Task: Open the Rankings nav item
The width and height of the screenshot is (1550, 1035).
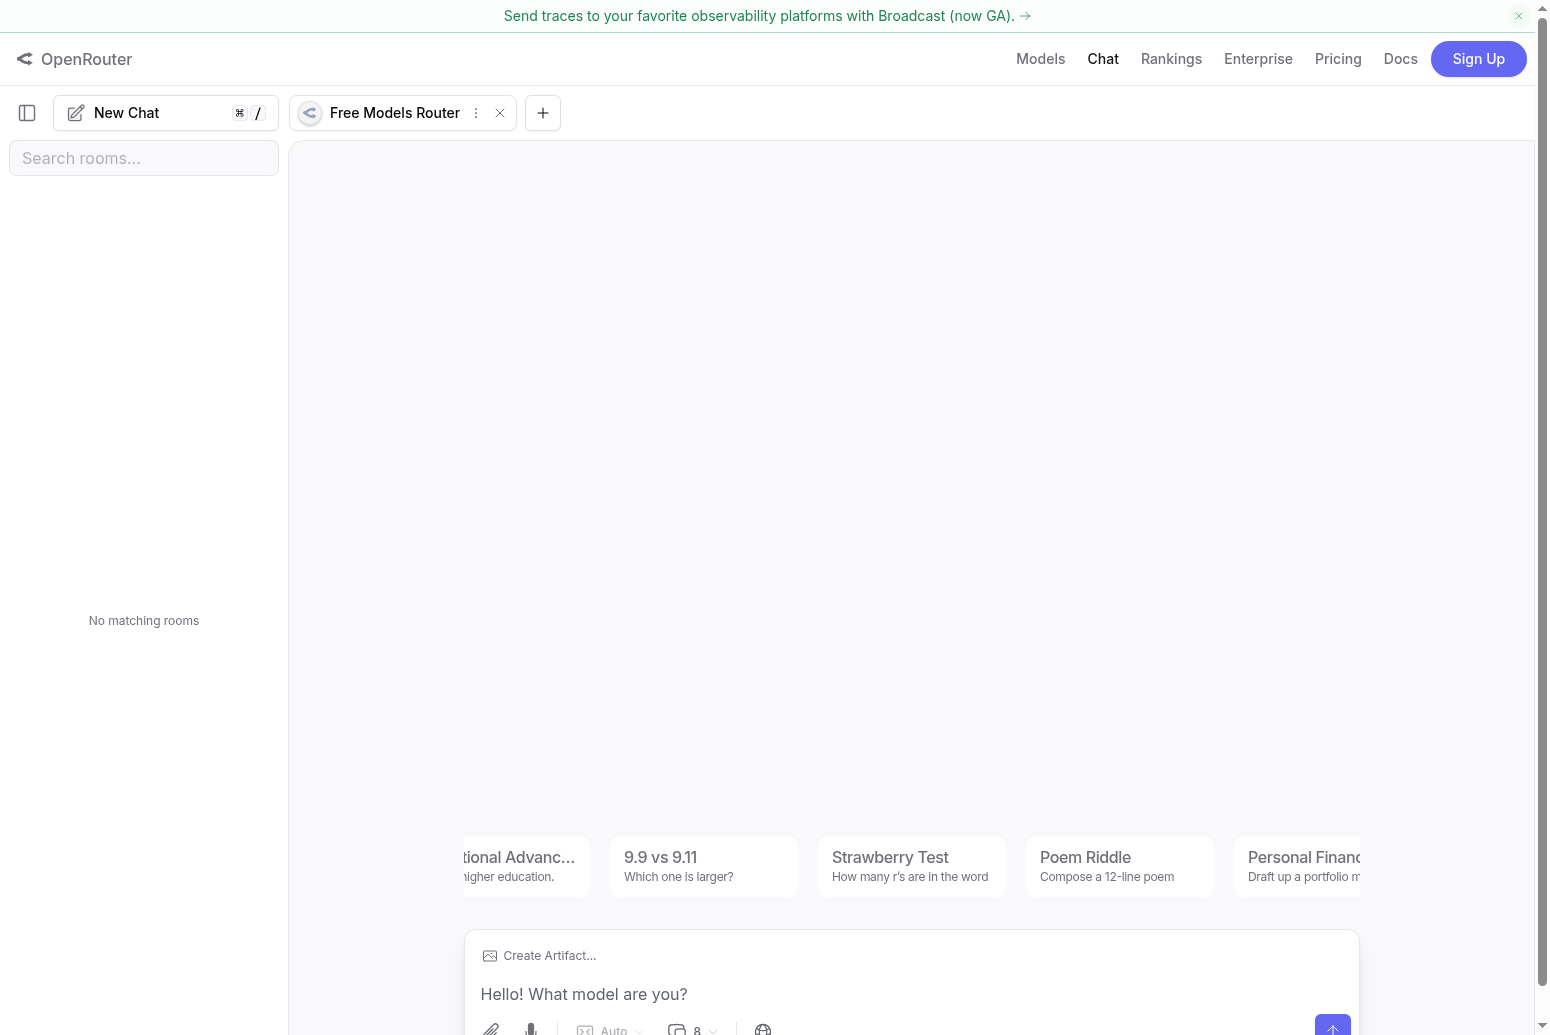Action: (1171, 59)
